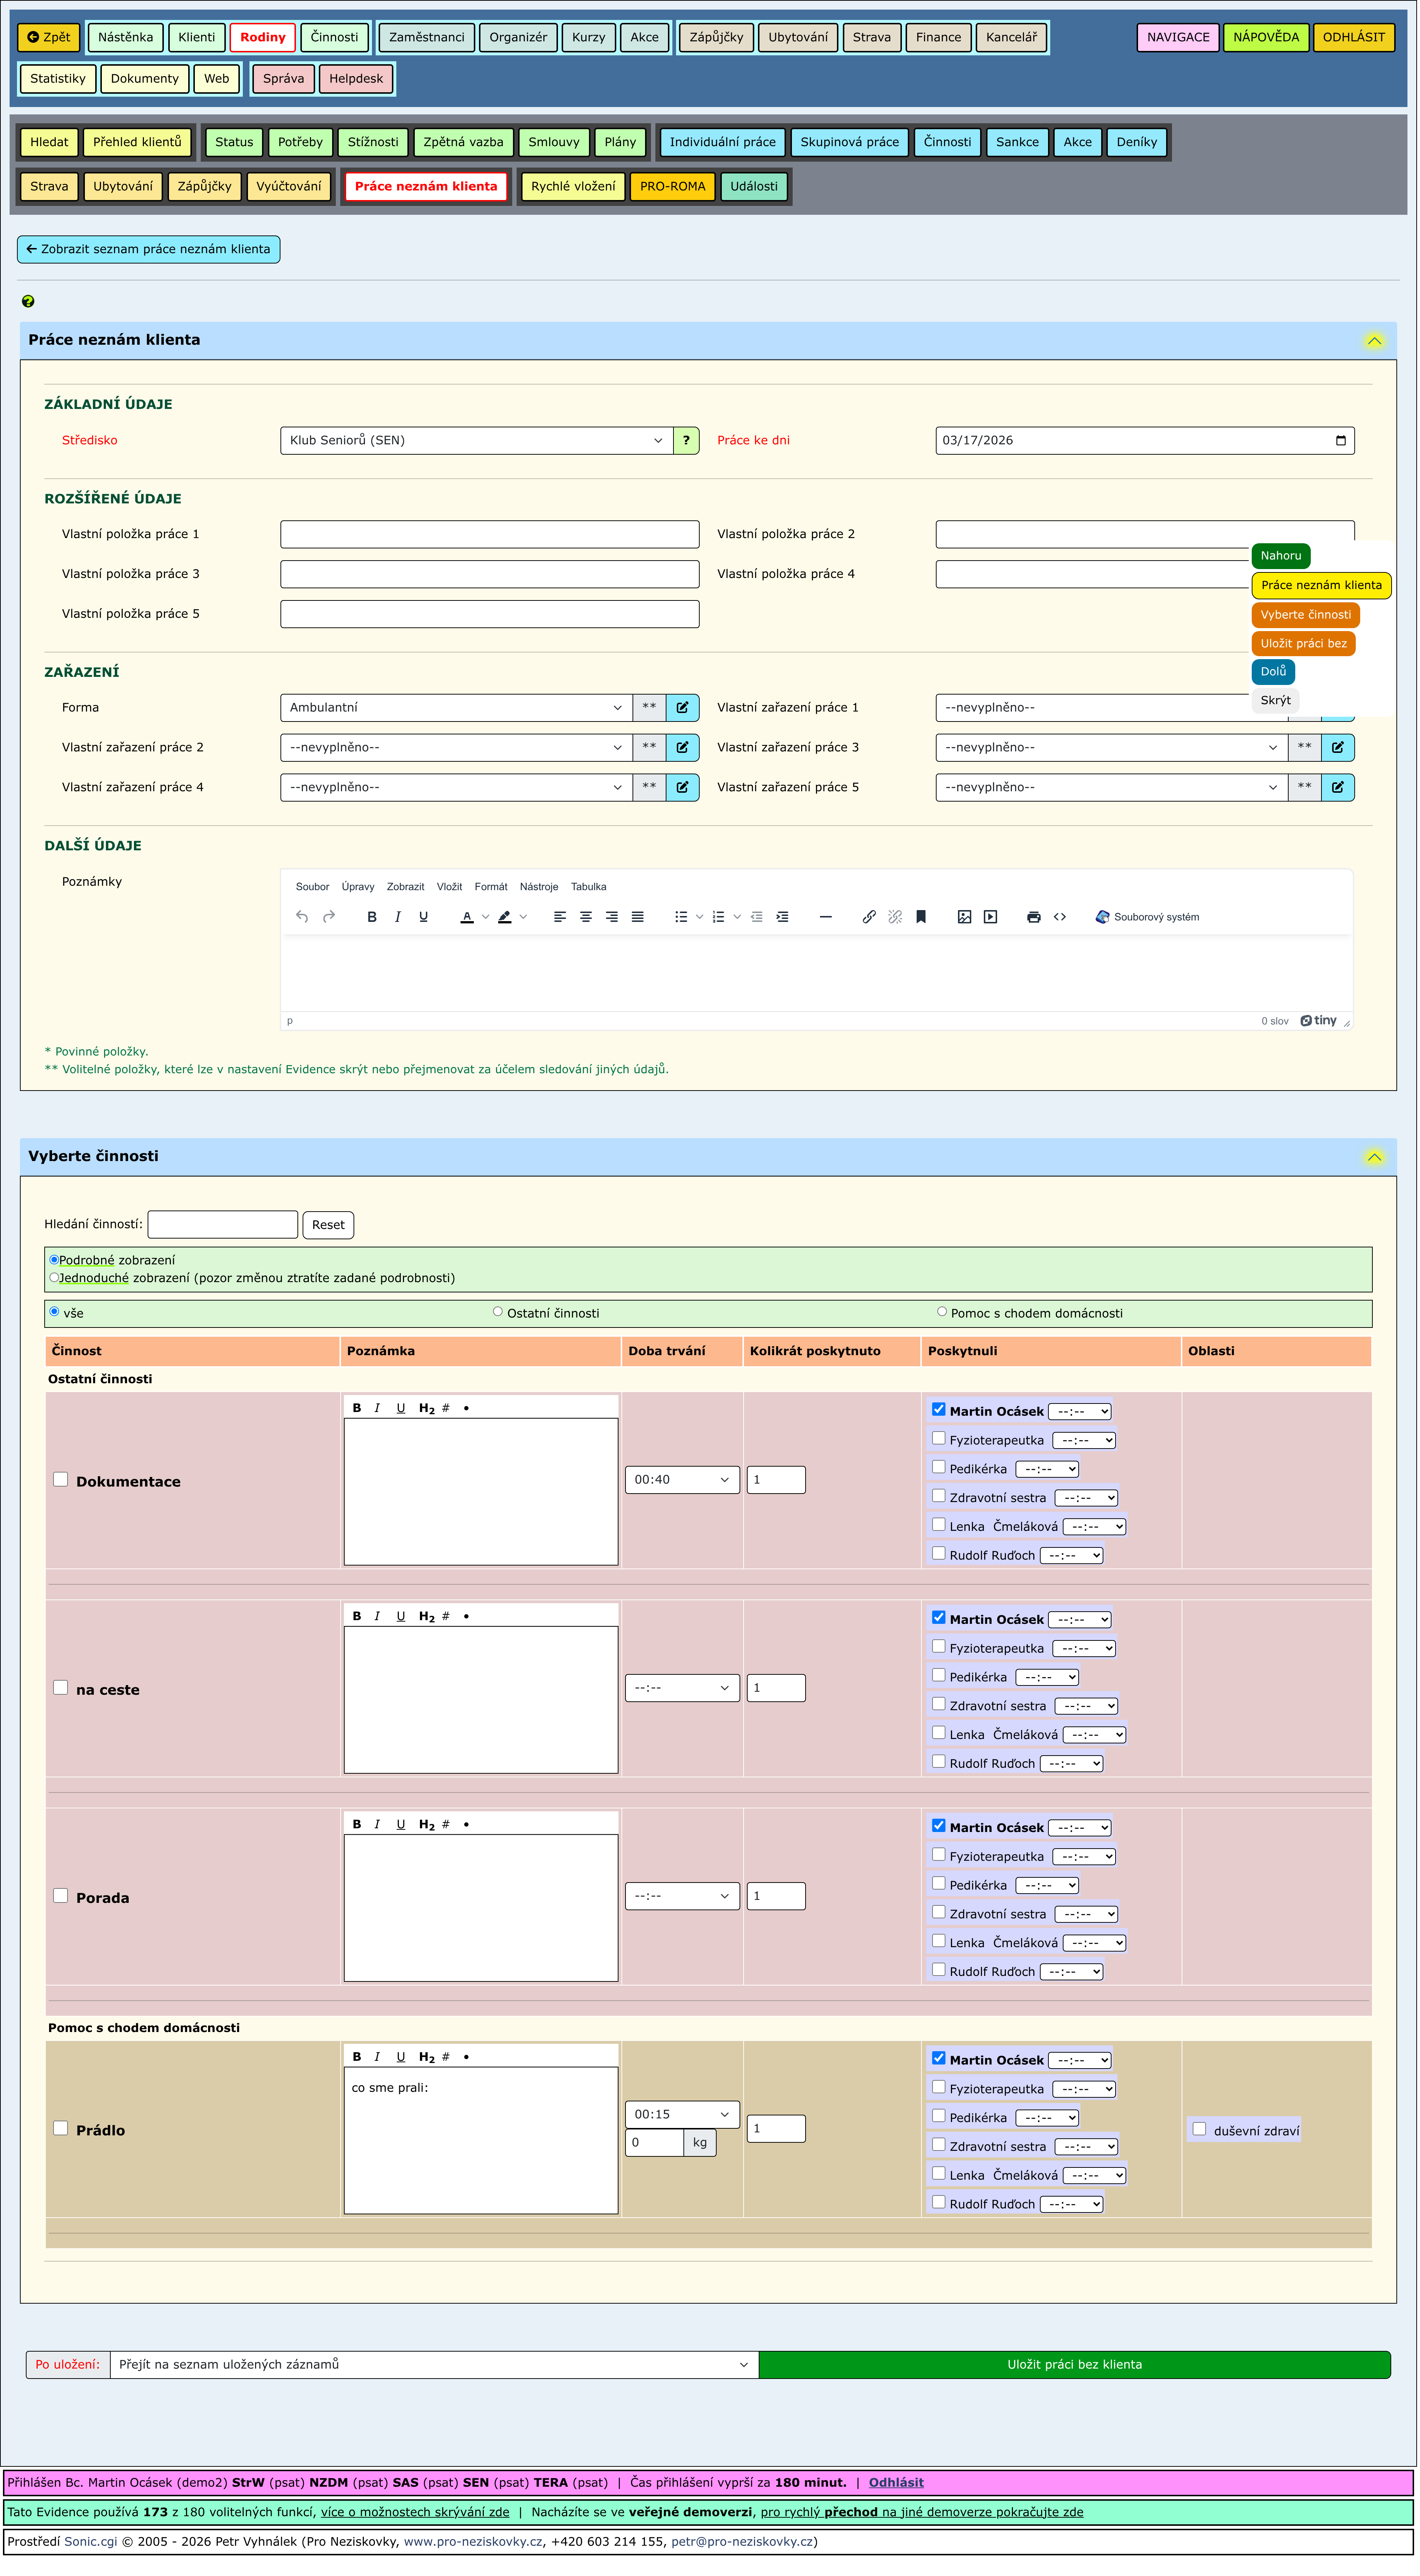This screenshot has width=1420, height=2576.
Task: Select Jednoduché zobrazení radio option
Action: coord(54,1278)
